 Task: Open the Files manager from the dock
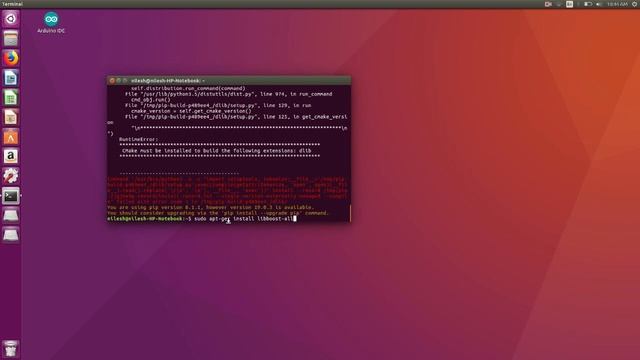(x=11, y=39)
